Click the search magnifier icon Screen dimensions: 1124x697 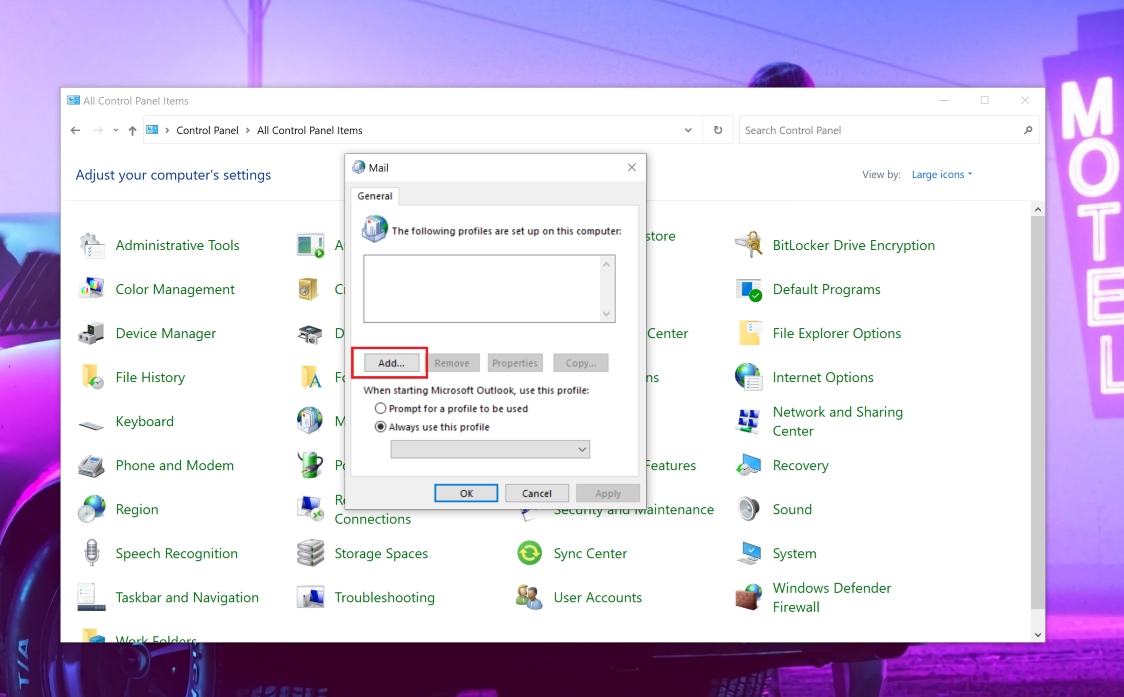tap(1027, 130)
